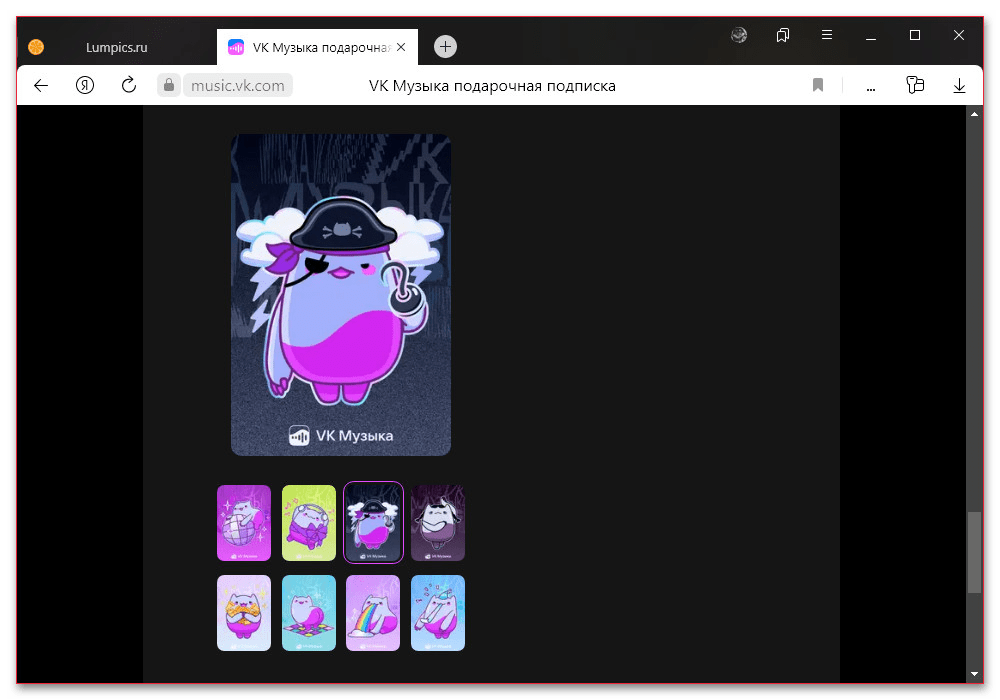Open the bookmarks collection icon in the title bar
Screen dimensions: 1000x700
click(x=783, y=35)
